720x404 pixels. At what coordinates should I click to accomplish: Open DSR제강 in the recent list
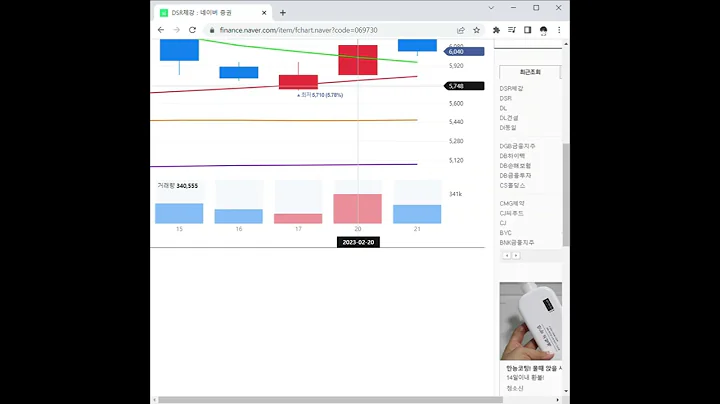[511, 89]
